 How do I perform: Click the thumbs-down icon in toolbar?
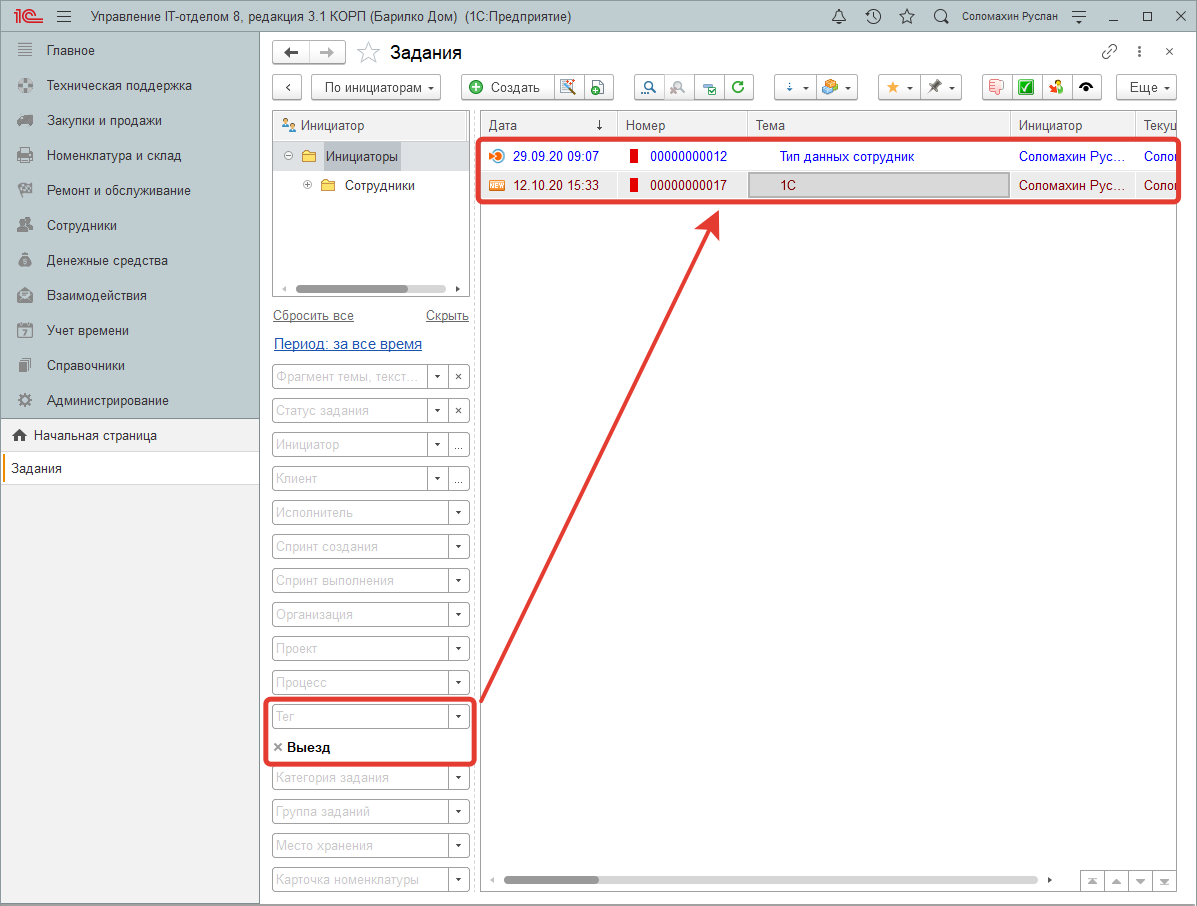[996, 87]
